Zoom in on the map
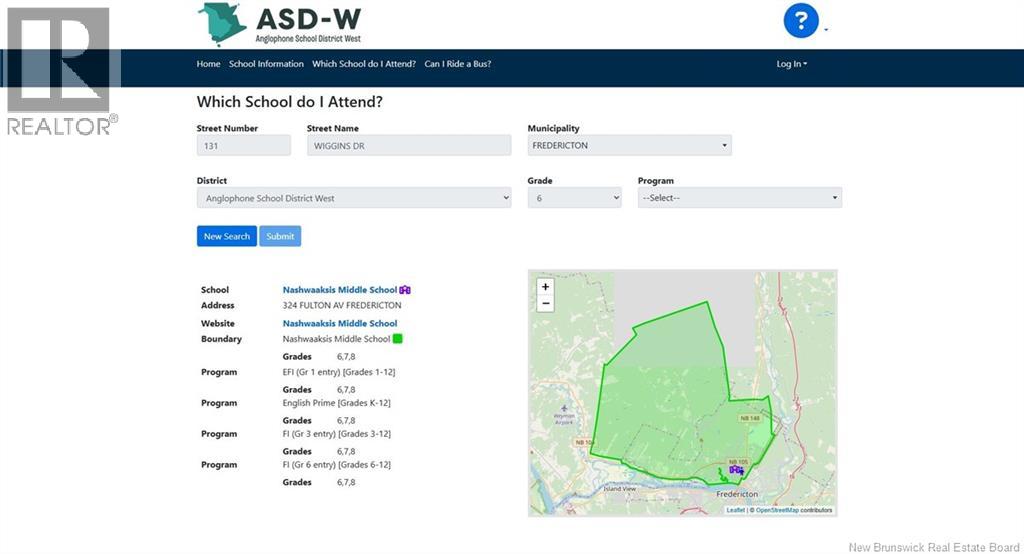Screen dimensions: 1024x554 click(545, 287)
